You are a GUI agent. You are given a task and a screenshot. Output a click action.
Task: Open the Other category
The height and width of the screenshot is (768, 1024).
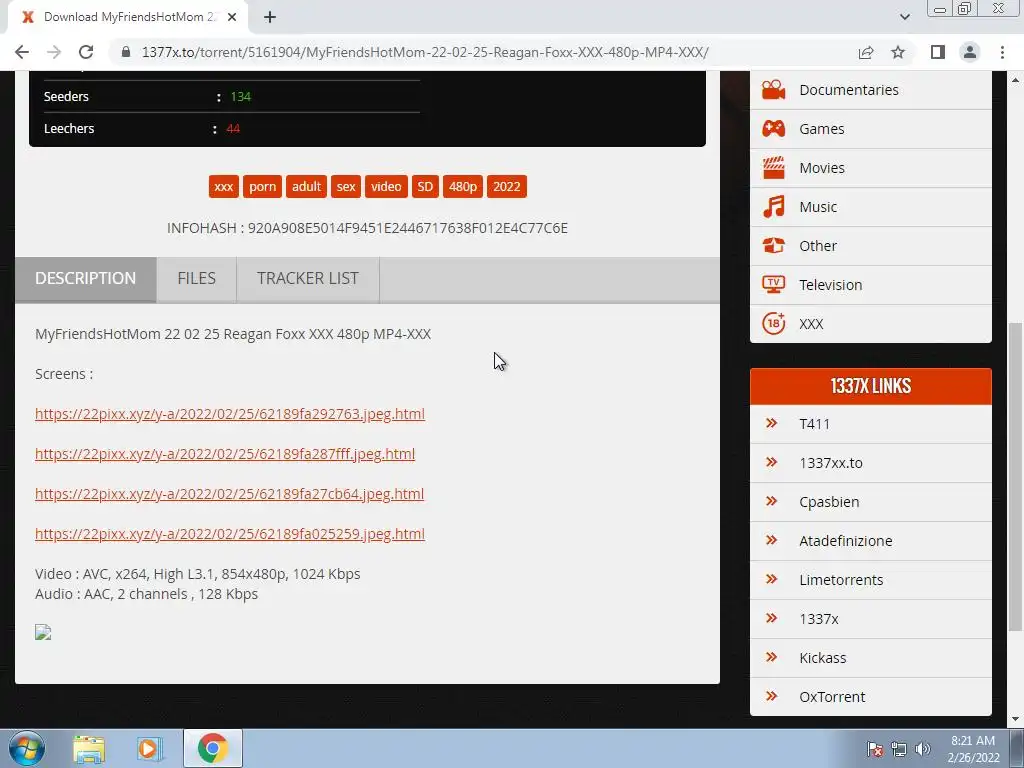(818, 246)
